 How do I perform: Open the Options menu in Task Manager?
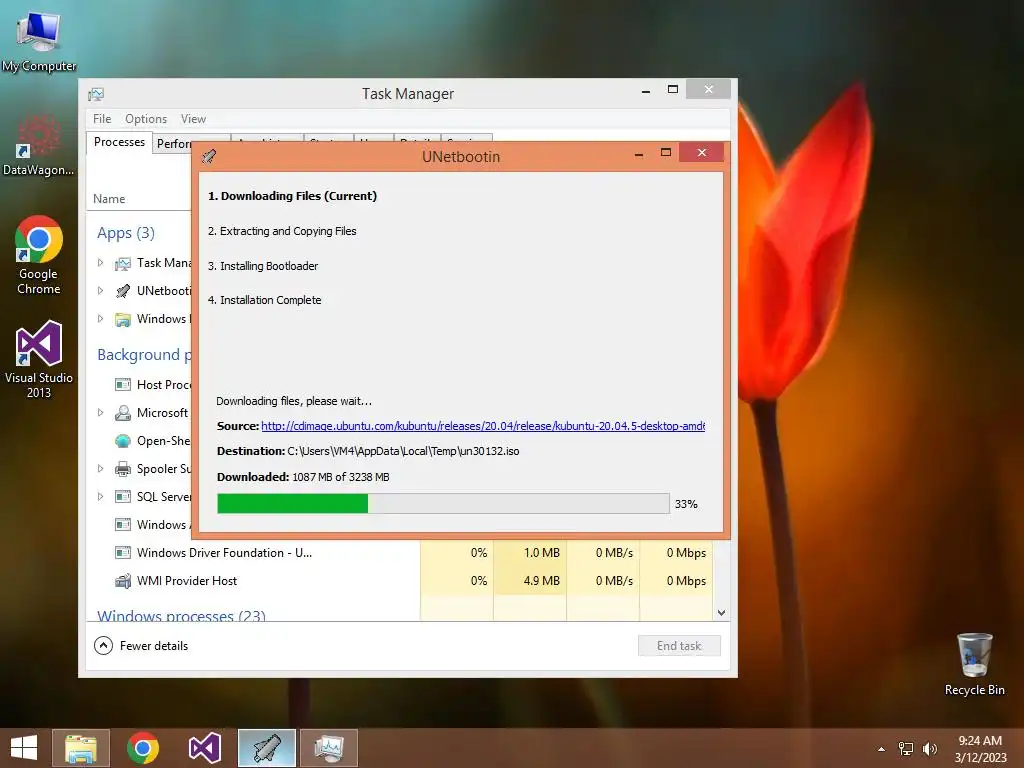pyautogui.click(x=146, y=119)
